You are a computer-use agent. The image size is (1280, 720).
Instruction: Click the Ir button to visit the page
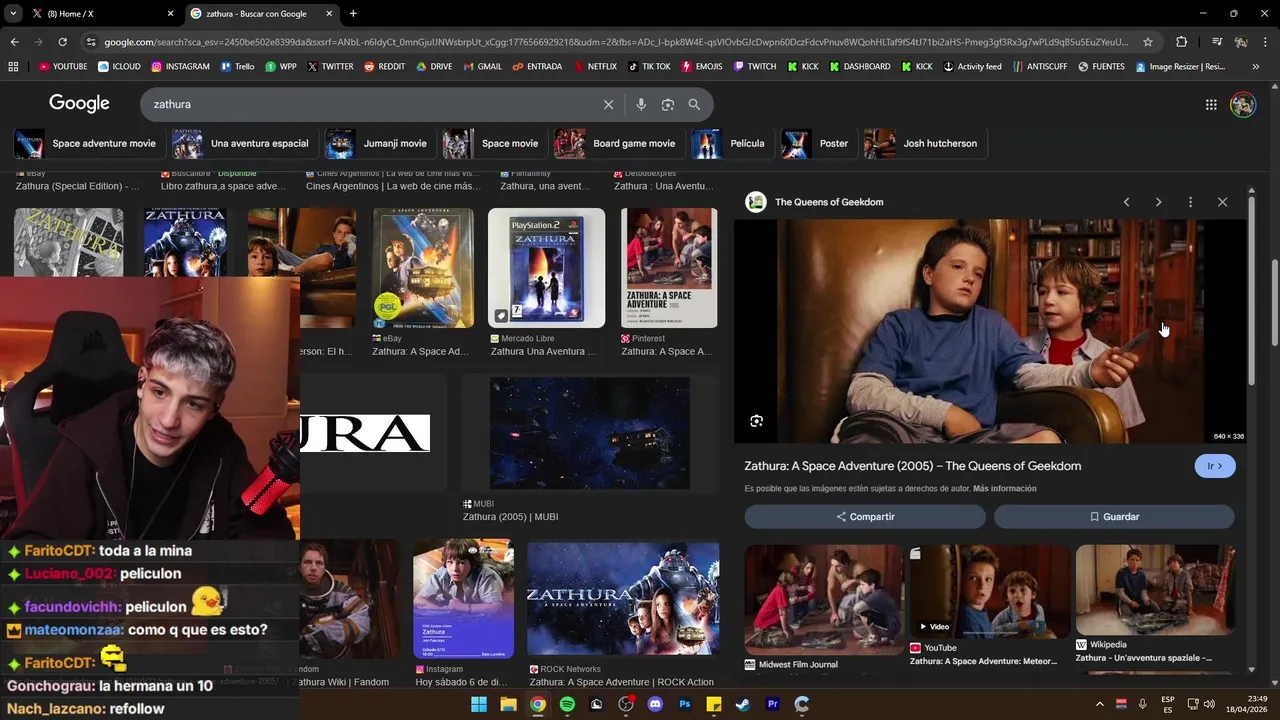pos(1215,466)
